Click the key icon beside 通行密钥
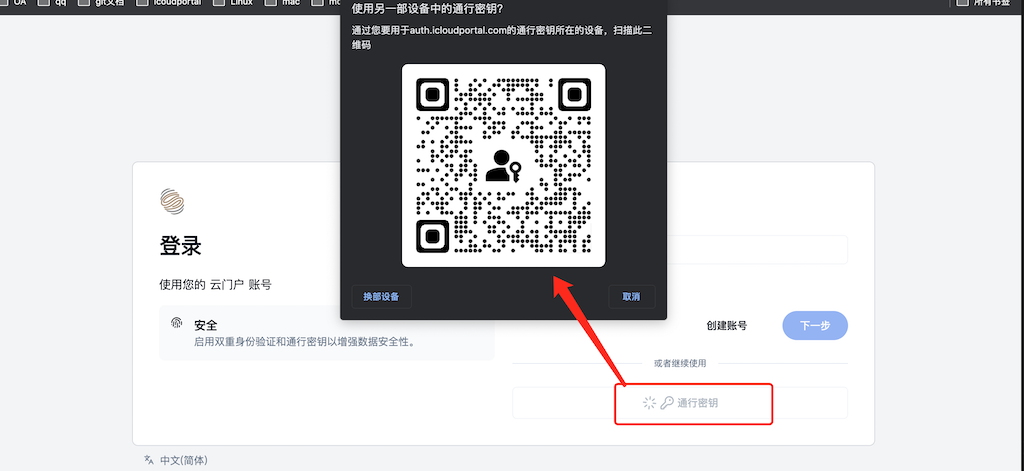This screenshot has width=1024, height=471. (667, 403)
